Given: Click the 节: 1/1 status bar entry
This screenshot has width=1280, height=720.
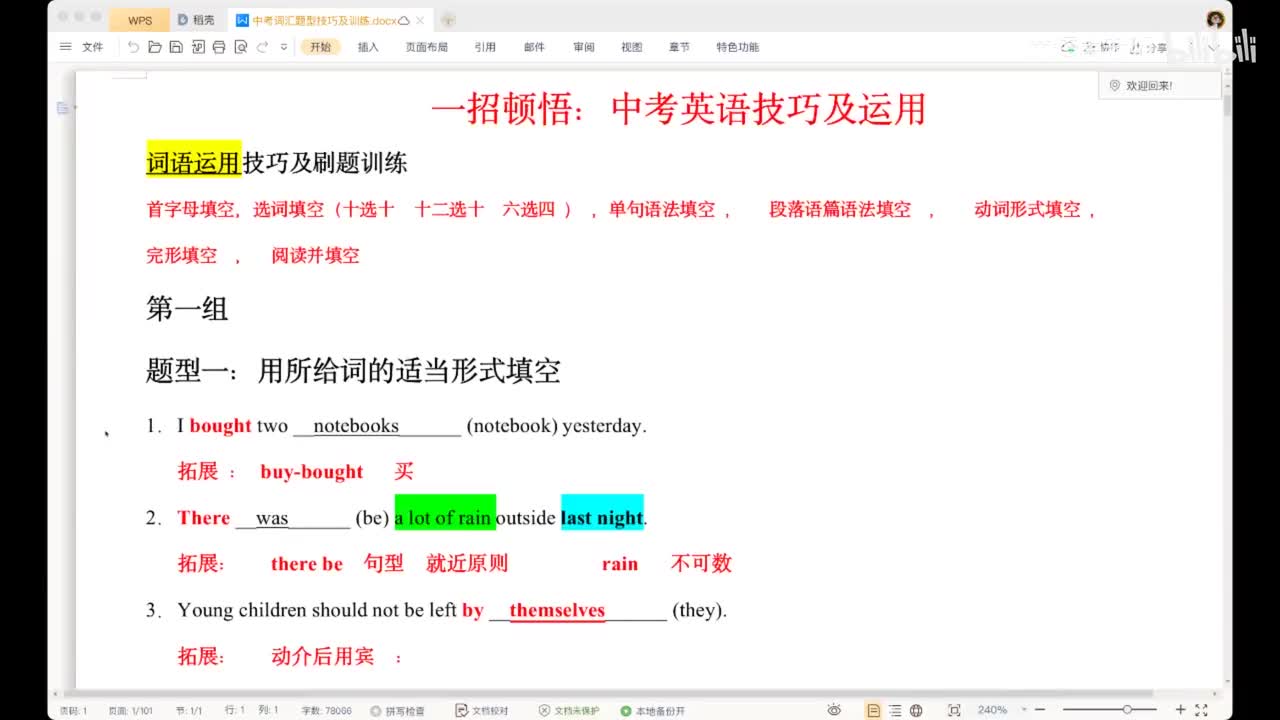Looking at the screenshot, I should click(189, 711).
